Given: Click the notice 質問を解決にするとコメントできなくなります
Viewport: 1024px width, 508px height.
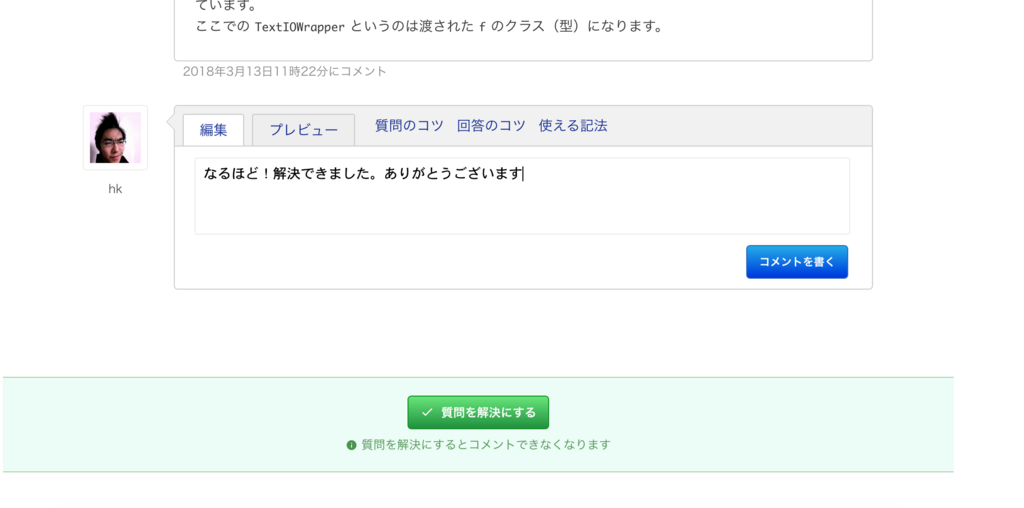Looking at the screenshot, I should (x=486, y=445).
